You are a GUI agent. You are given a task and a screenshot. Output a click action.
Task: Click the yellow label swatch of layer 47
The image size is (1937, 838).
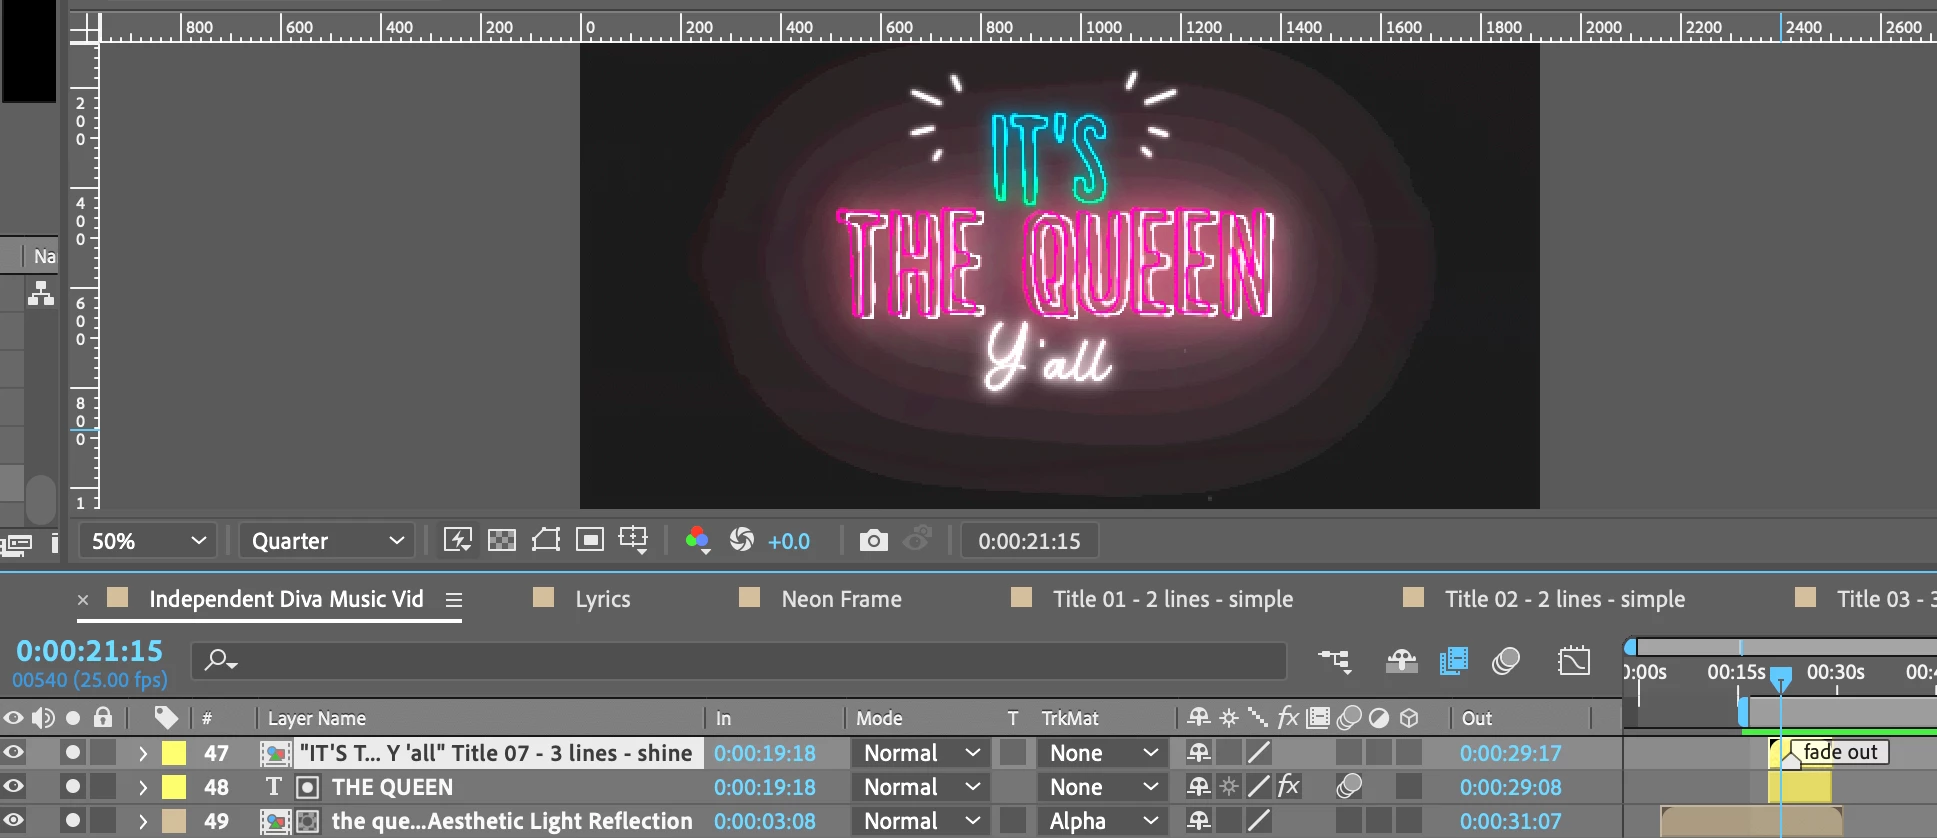pos(174,753)
